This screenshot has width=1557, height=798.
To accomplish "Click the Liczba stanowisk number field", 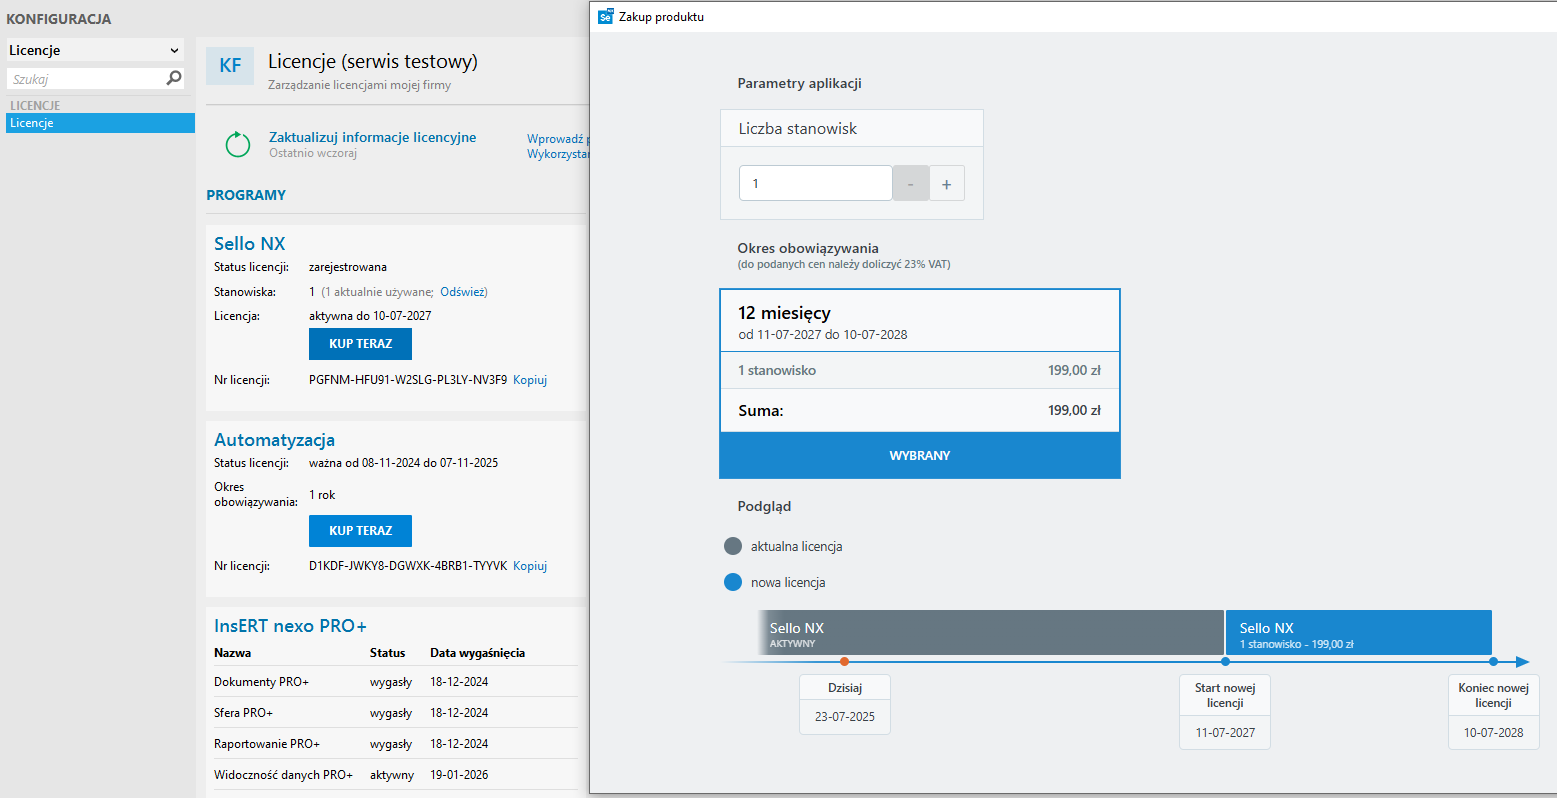I will tap(815, 184).
